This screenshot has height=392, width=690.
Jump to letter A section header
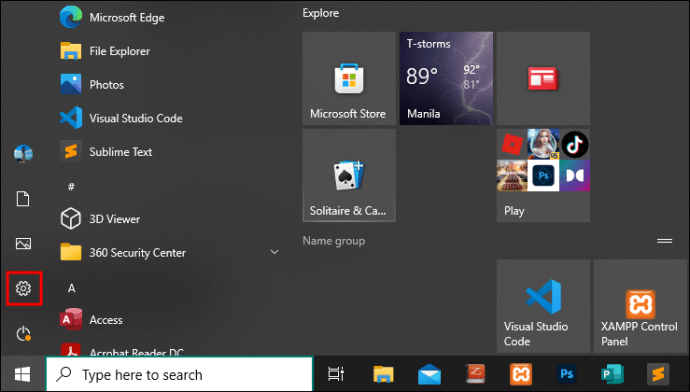pos(71,288)
